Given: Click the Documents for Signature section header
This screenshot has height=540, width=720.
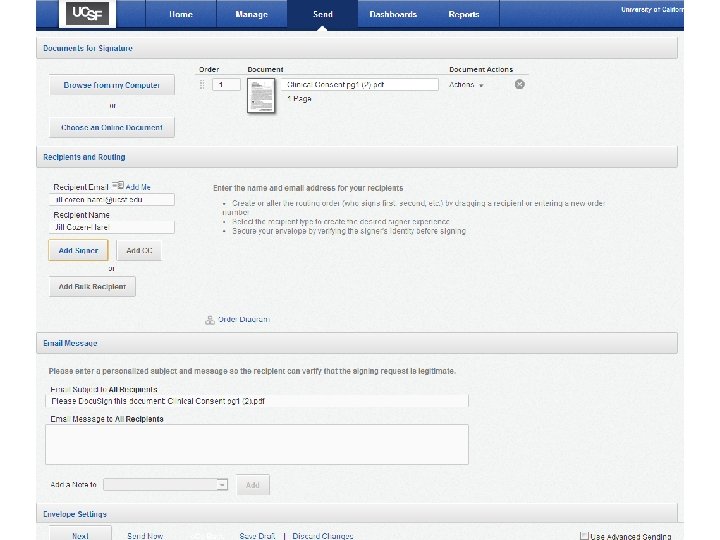Looking at the screenshot, I should click(x=357, y=48).
